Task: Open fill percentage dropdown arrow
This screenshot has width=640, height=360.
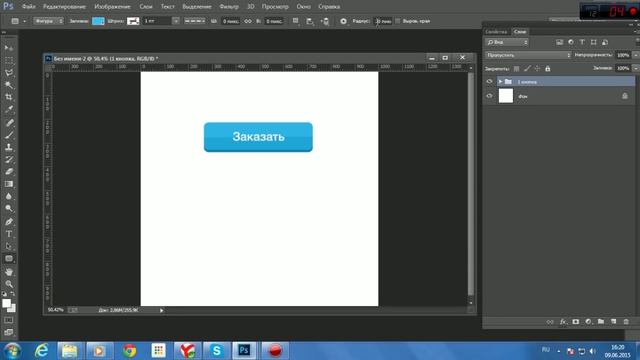Action: pos(636,68)
